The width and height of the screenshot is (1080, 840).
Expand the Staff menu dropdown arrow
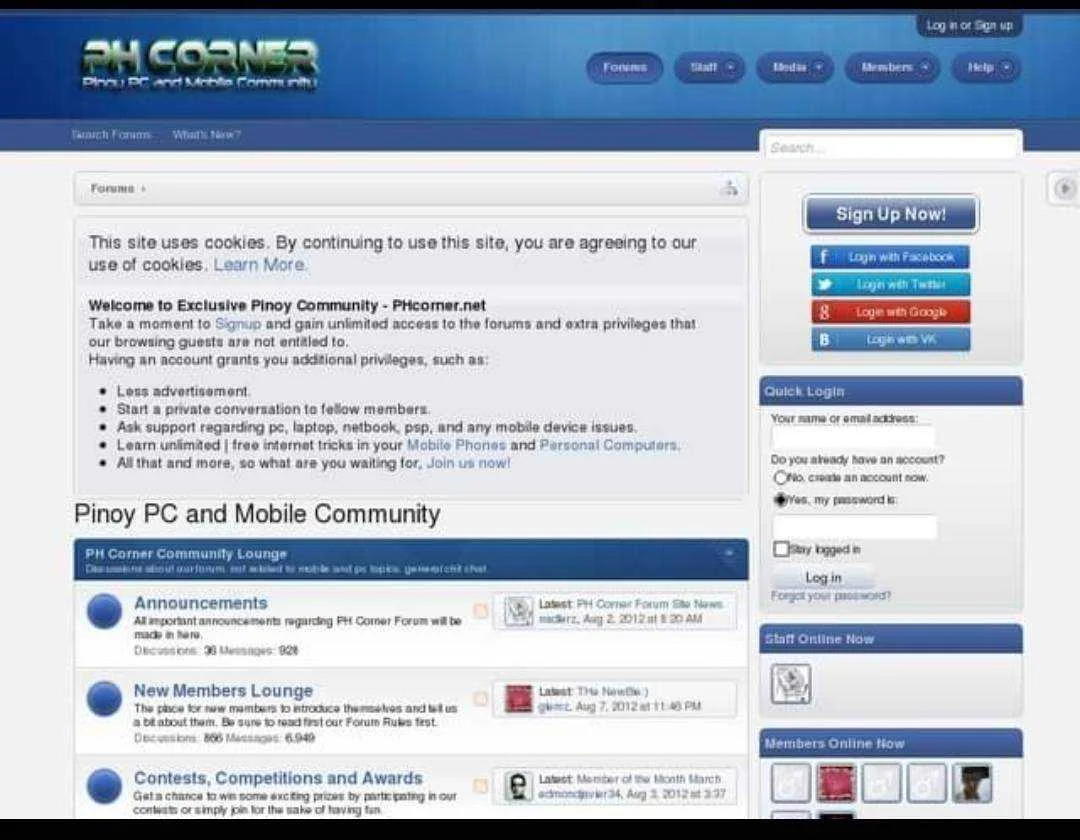[730, 67]
